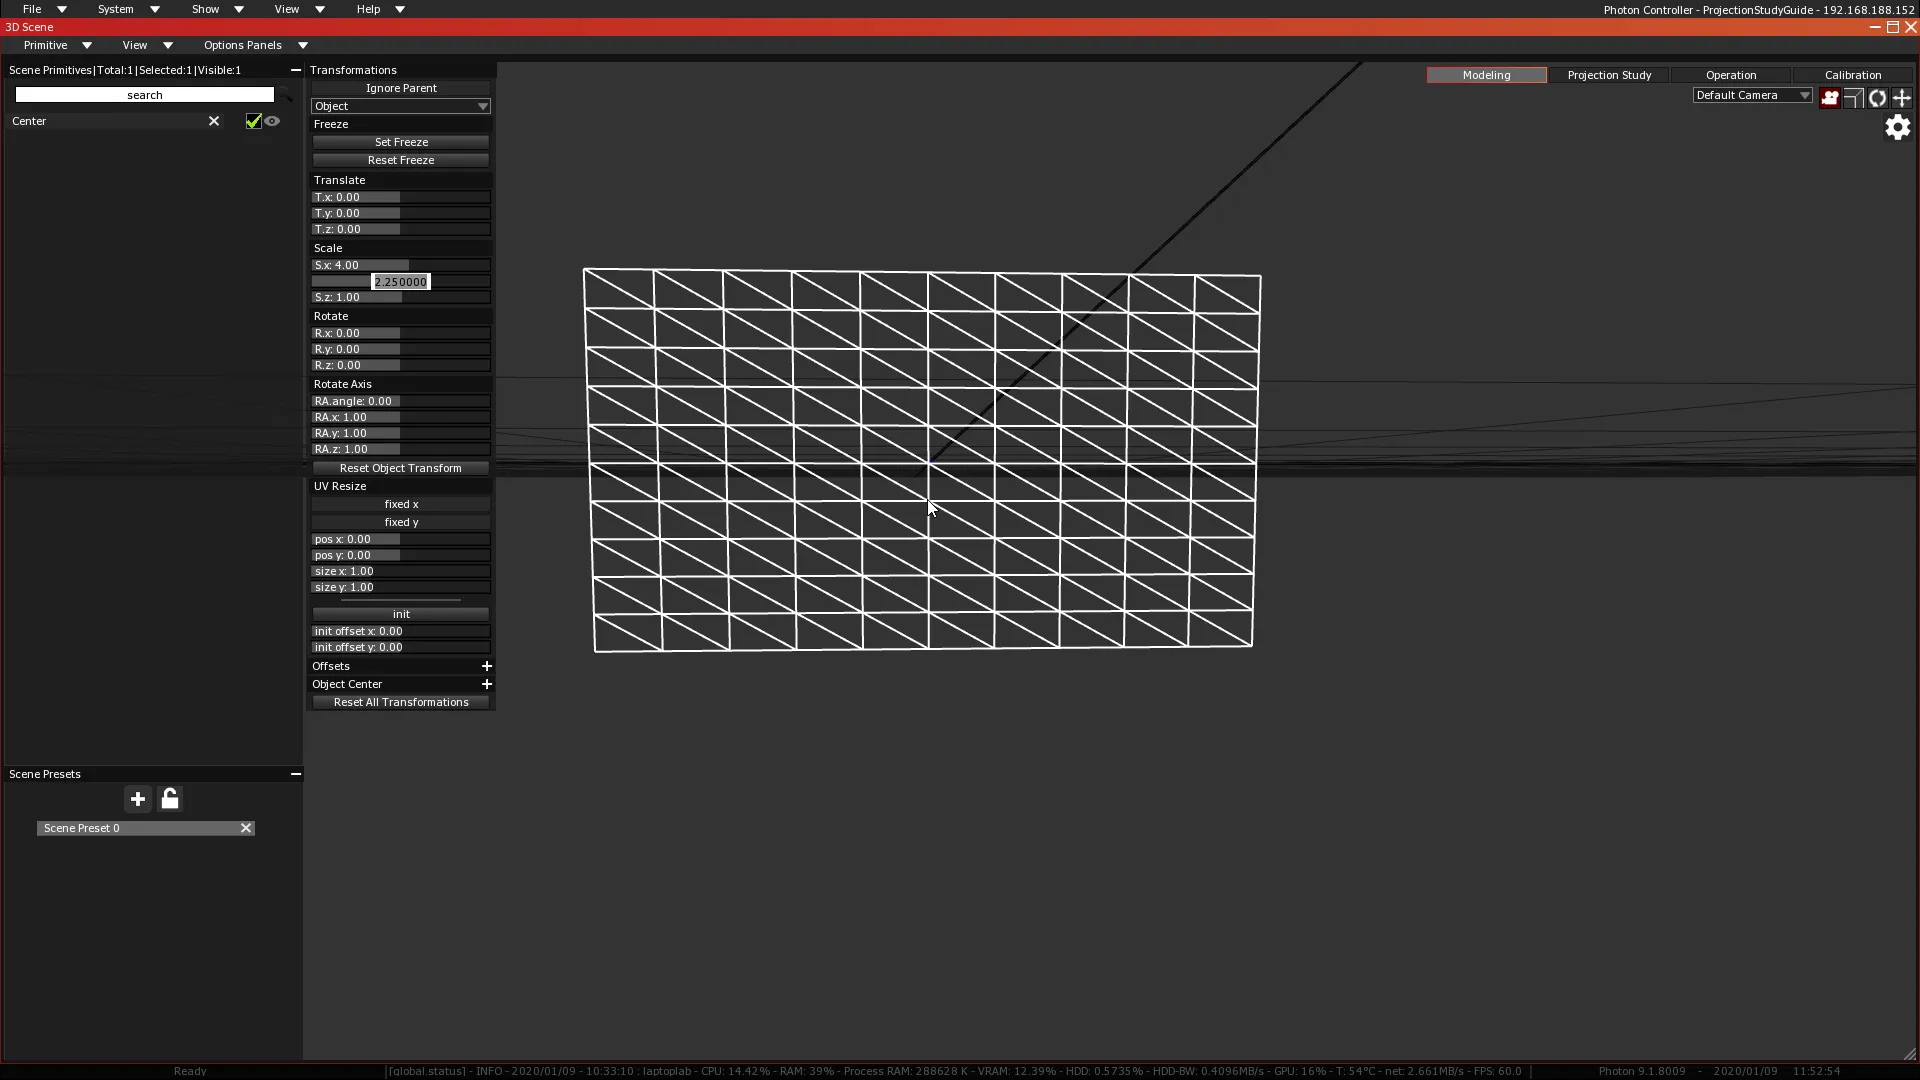Open the Default Camera dropdown
This screenshot has height=1080, width=1920.
point(1752,95)
